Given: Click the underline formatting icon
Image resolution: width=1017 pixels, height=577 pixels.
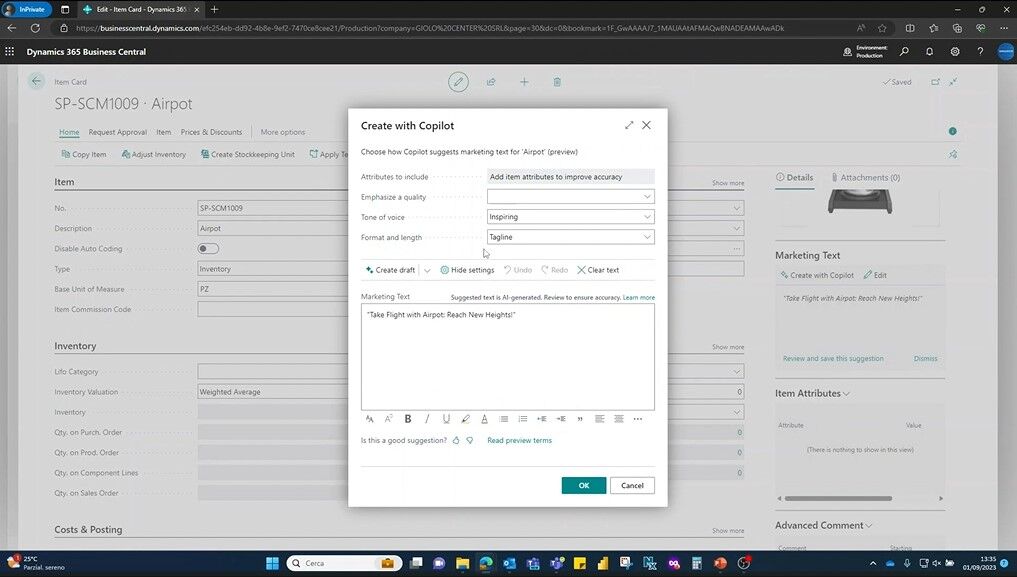Looking at the screenshot, I should (446, 419).
